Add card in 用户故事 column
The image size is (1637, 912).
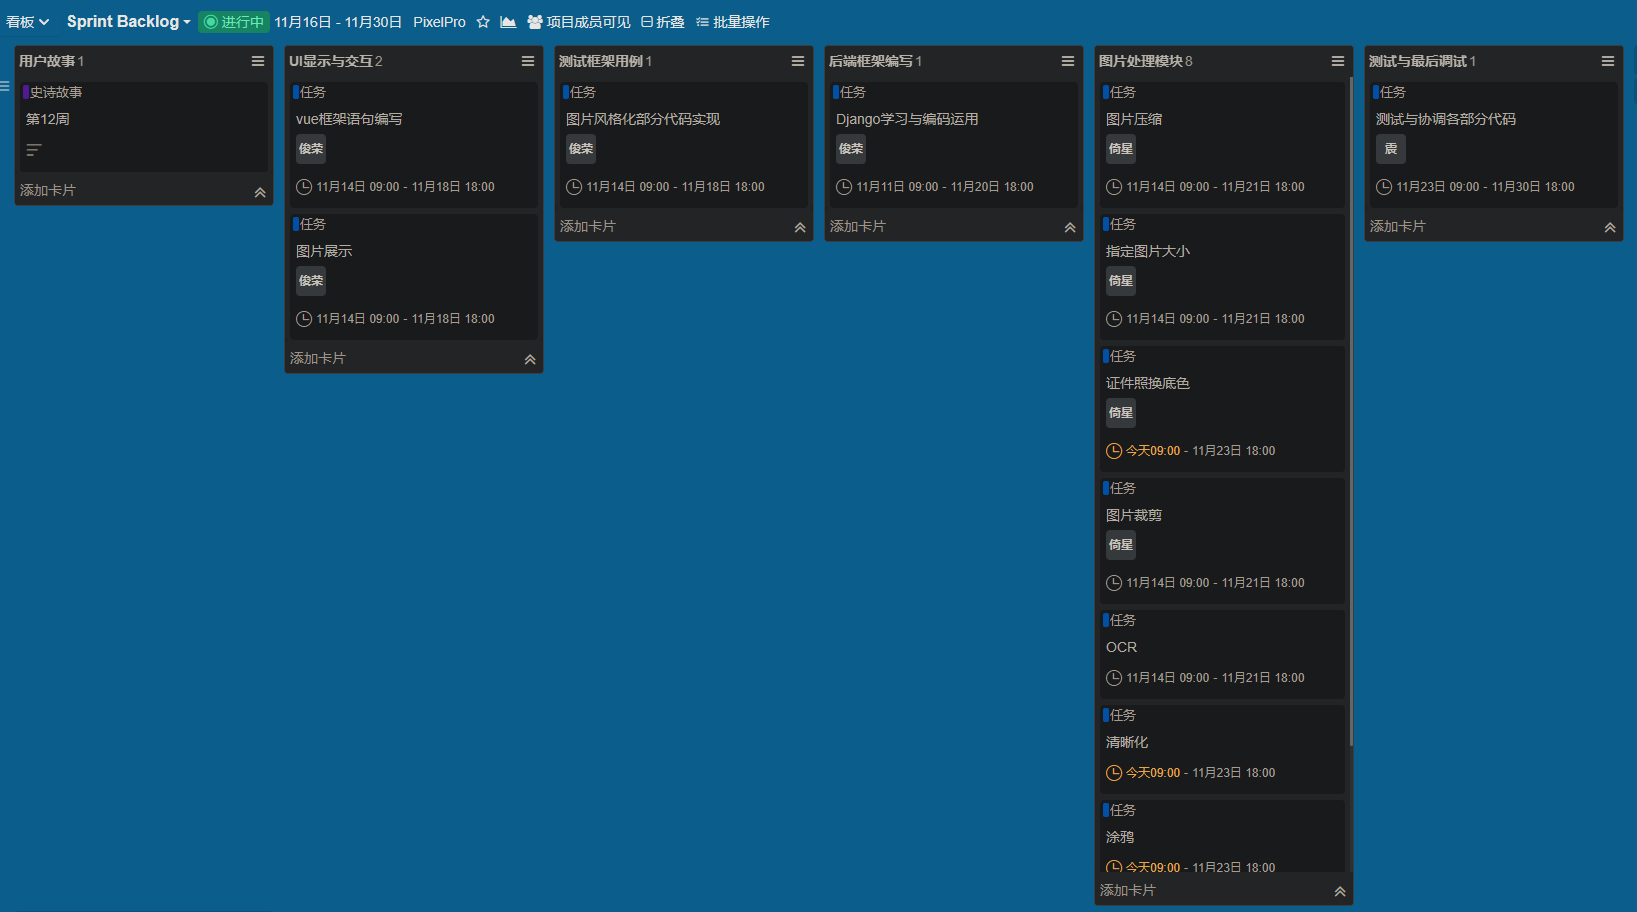tap(48, 190)
